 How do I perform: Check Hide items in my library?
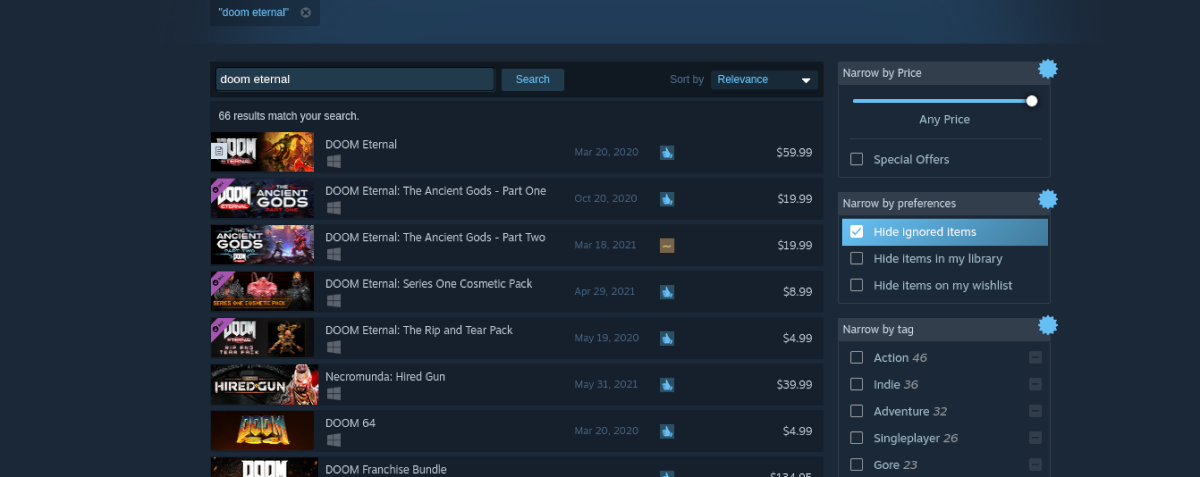[856, 258]
